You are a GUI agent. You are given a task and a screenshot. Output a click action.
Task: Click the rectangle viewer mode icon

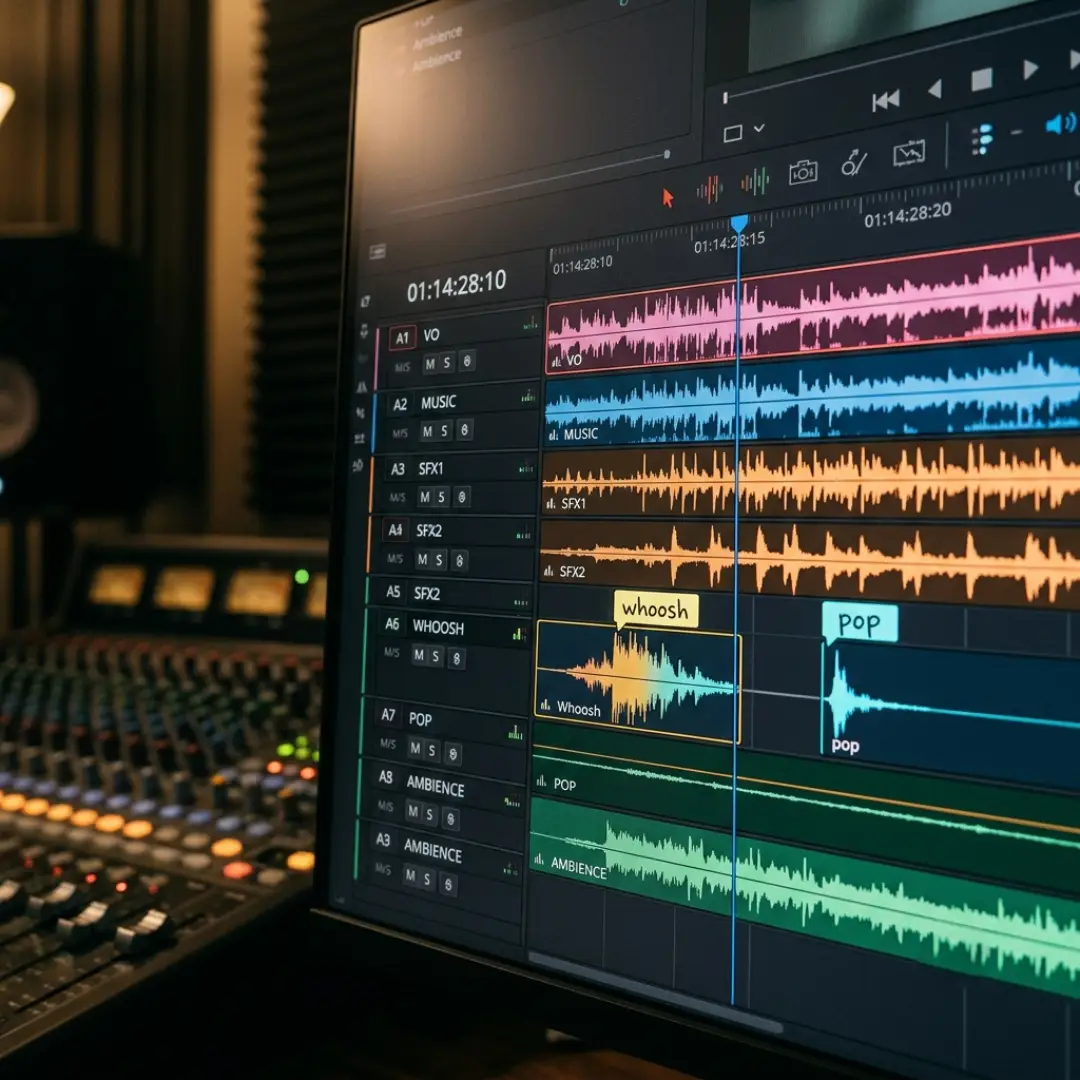(733, 133)
